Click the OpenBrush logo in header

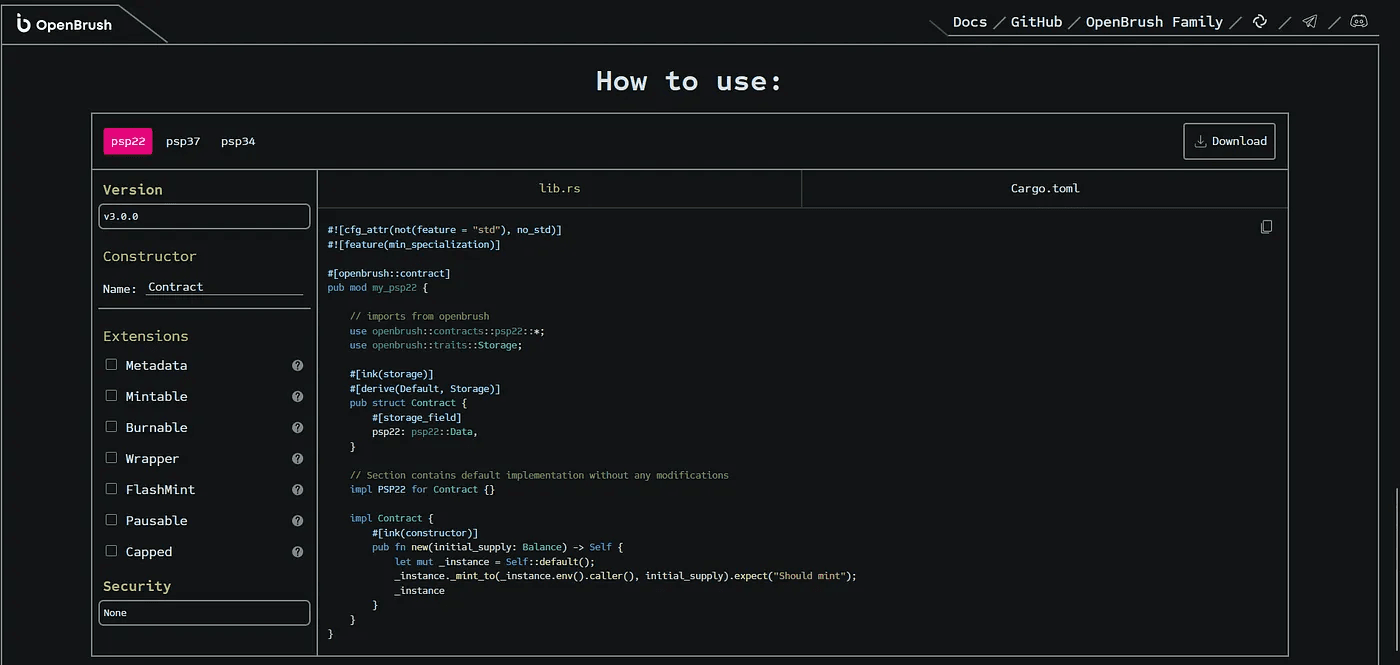point(60,22)
